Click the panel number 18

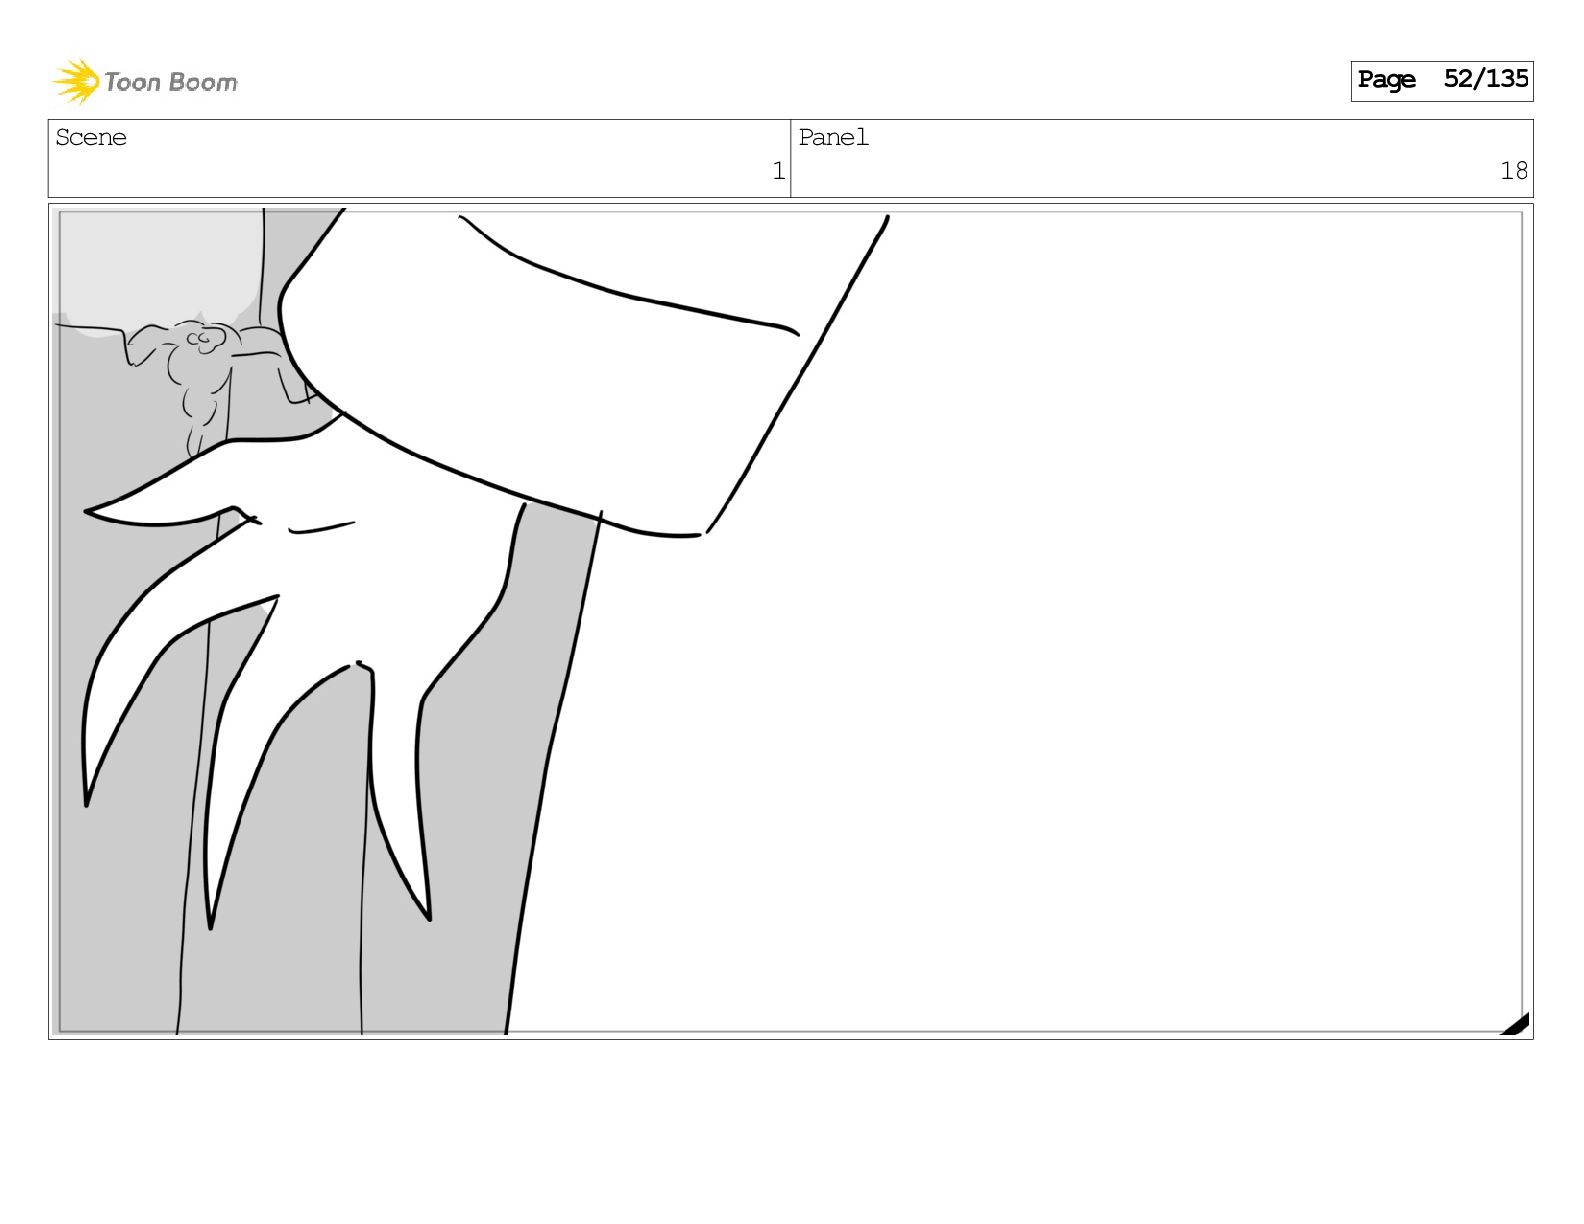click(1513, 171)
